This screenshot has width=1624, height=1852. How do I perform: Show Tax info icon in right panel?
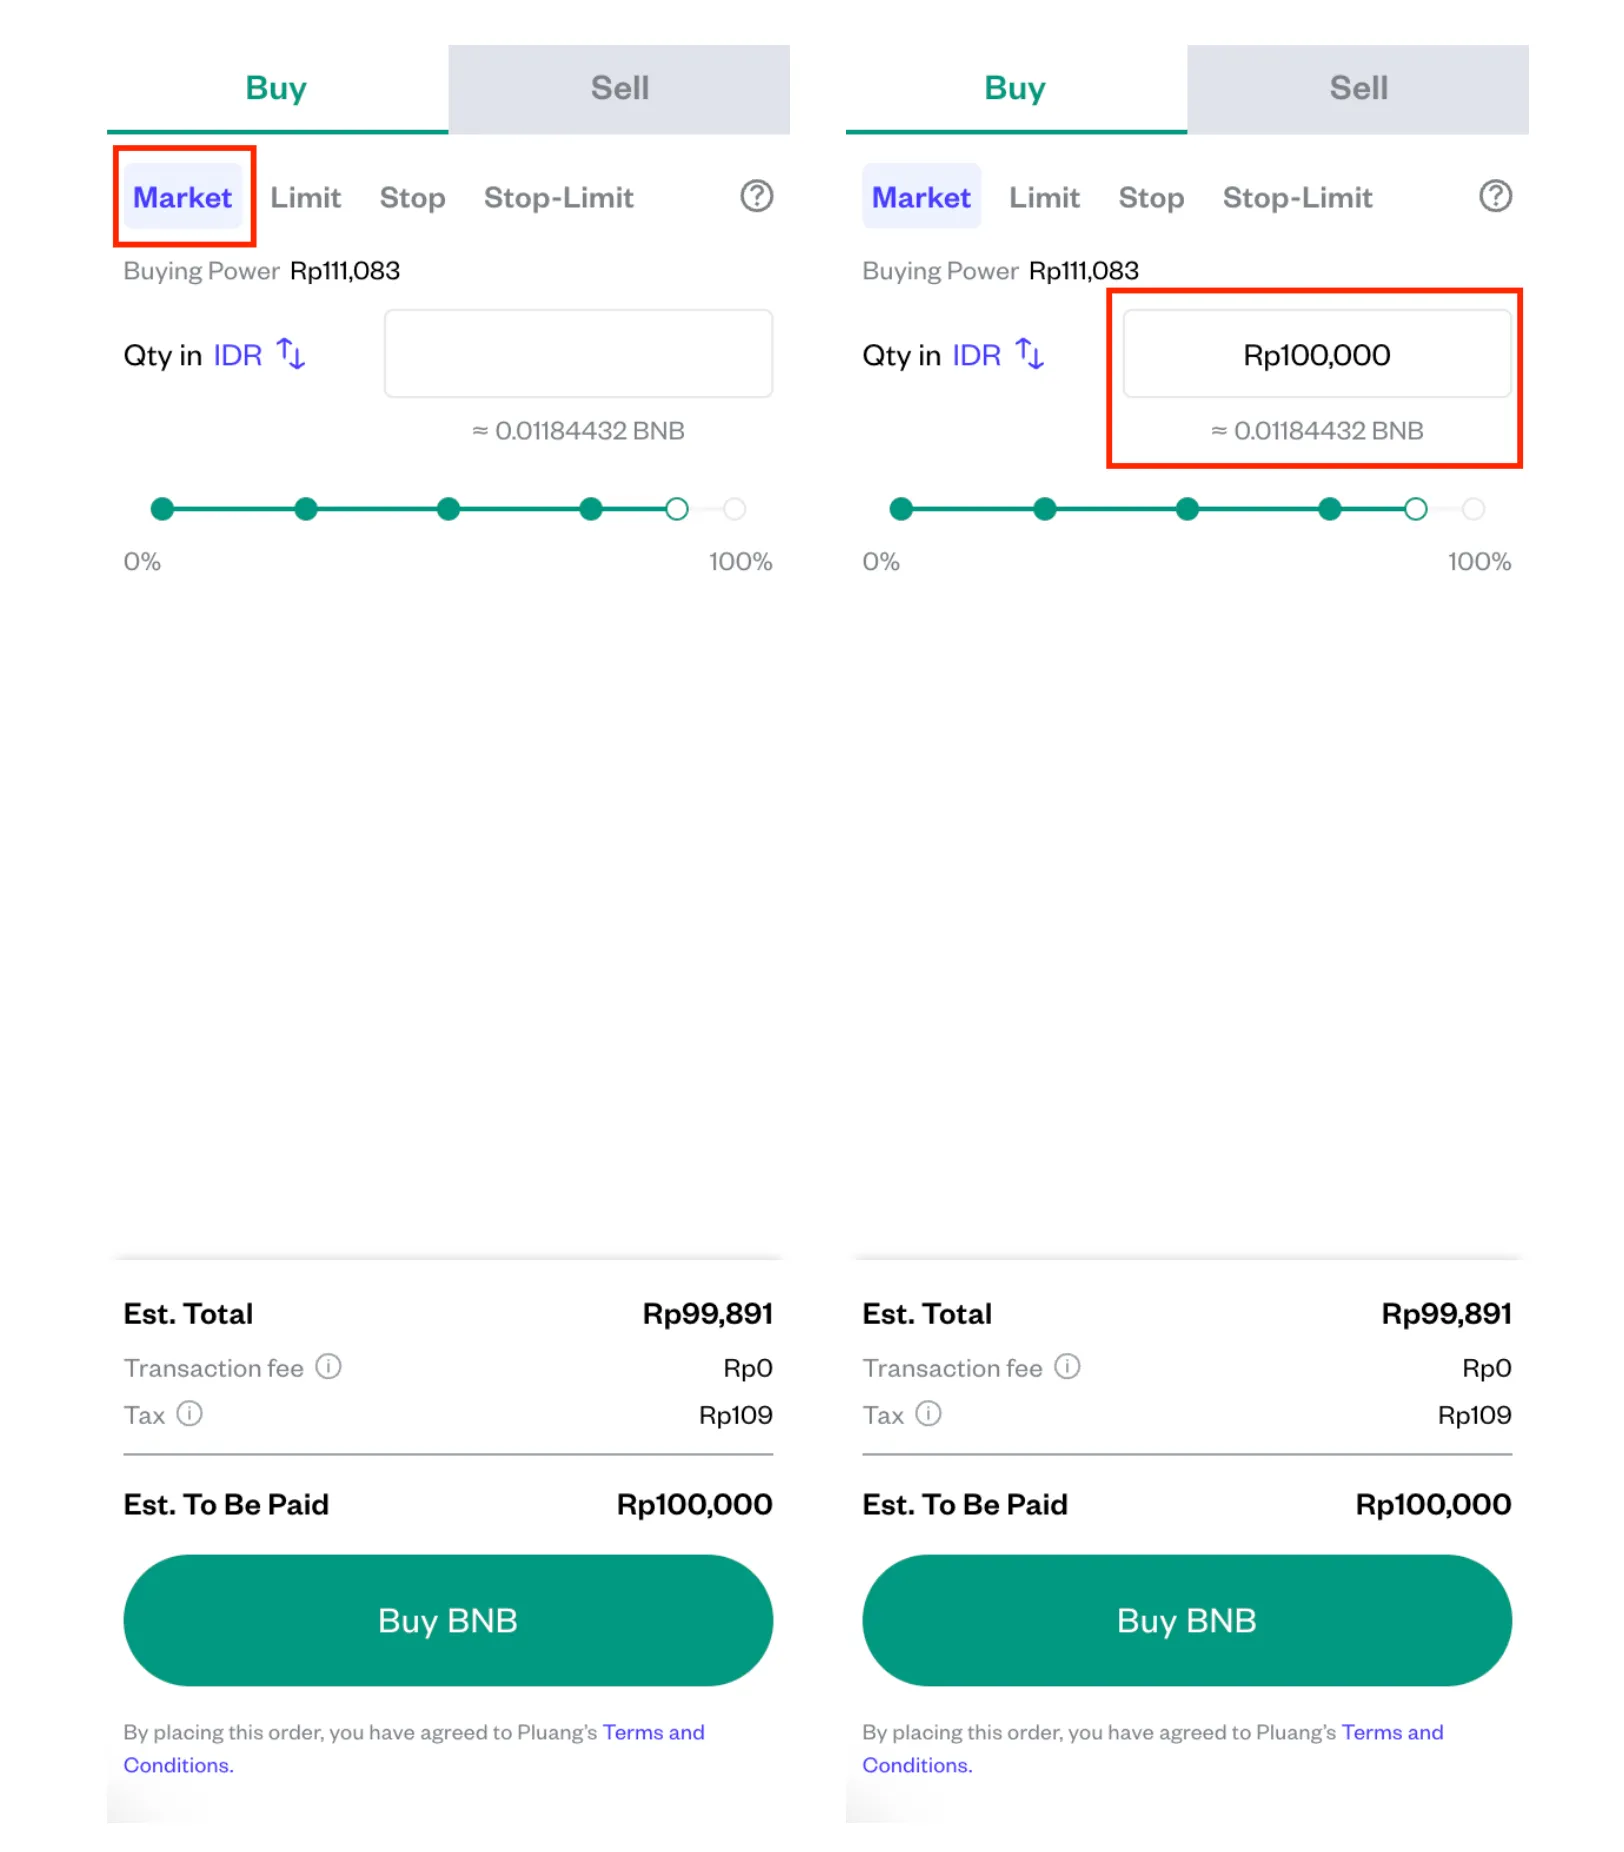928,1413
